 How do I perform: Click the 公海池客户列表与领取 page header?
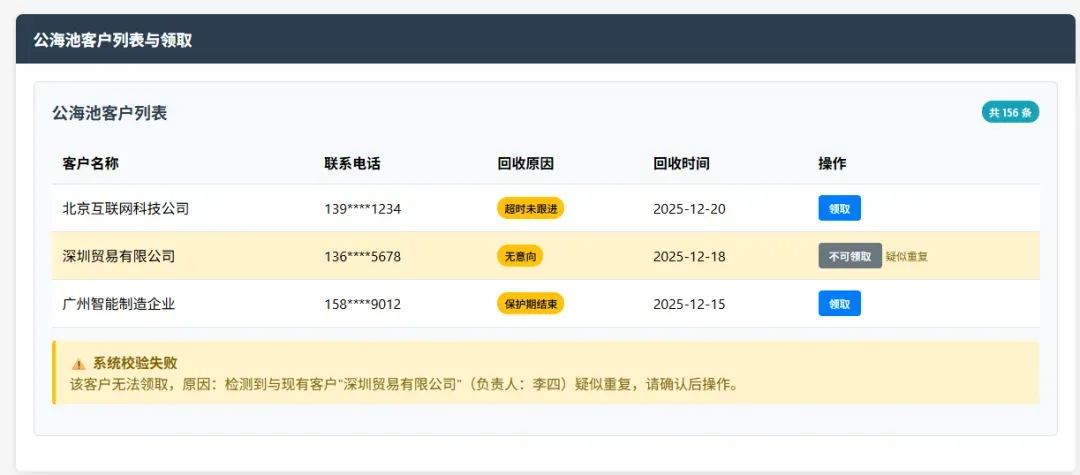[113, 40]
